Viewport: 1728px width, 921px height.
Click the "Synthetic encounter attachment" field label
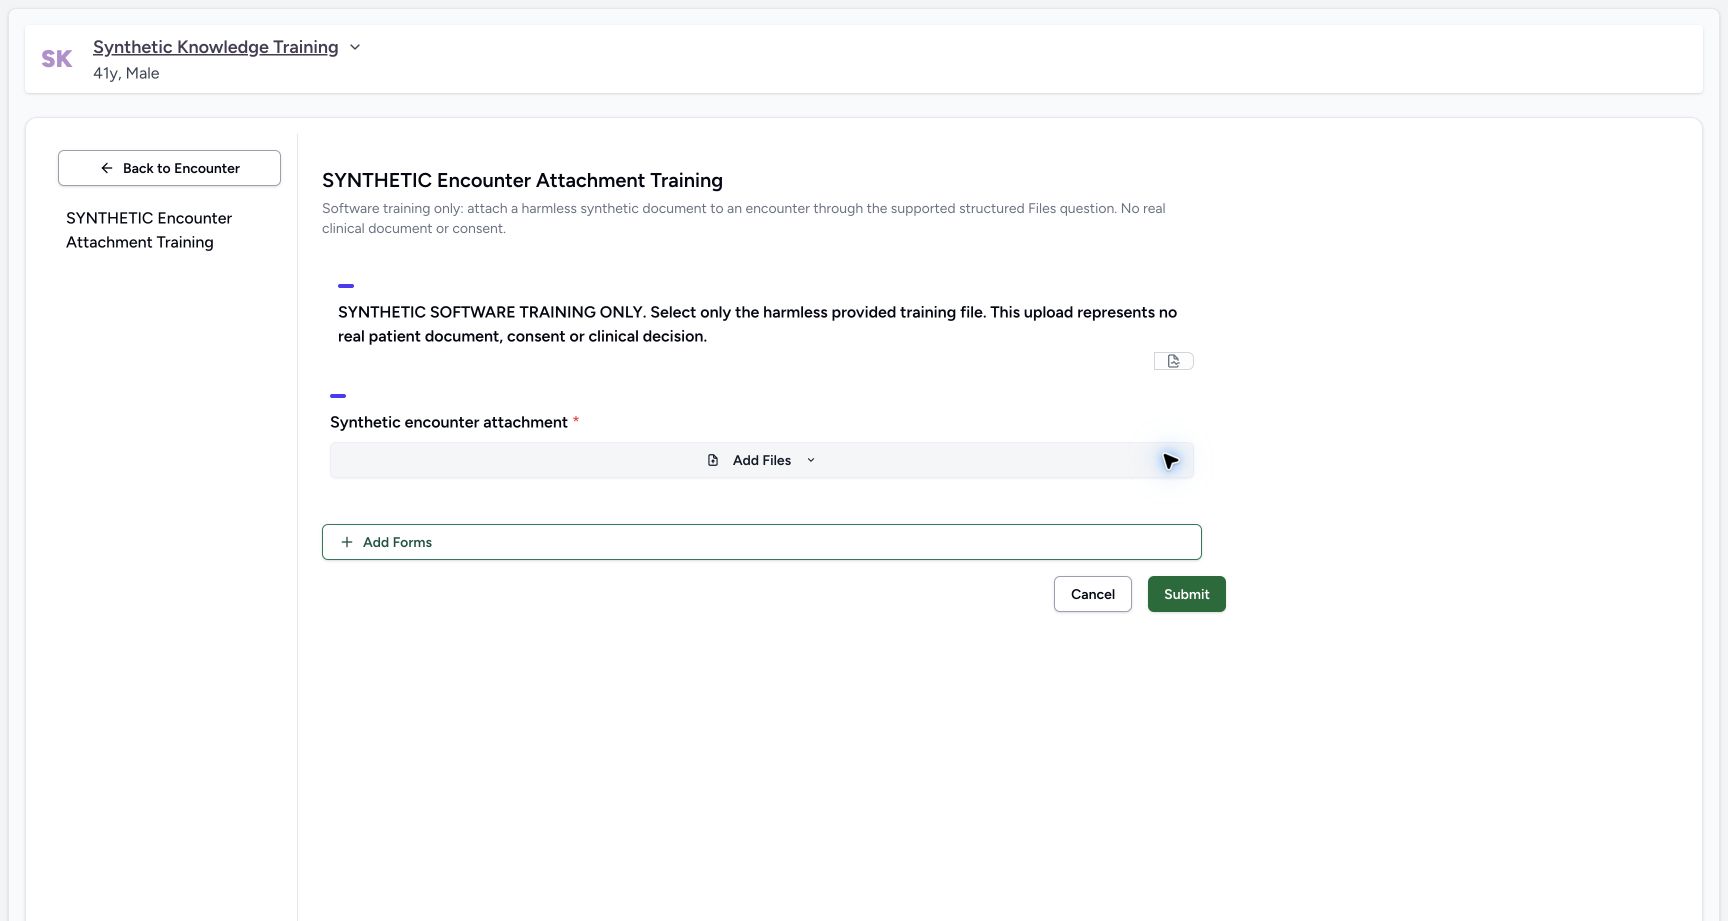[449, 422]
